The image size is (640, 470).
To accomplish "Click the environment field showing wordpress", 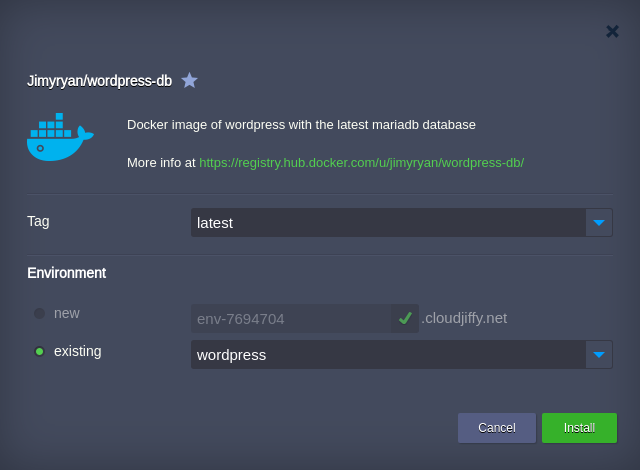I will tap(388, 355).
